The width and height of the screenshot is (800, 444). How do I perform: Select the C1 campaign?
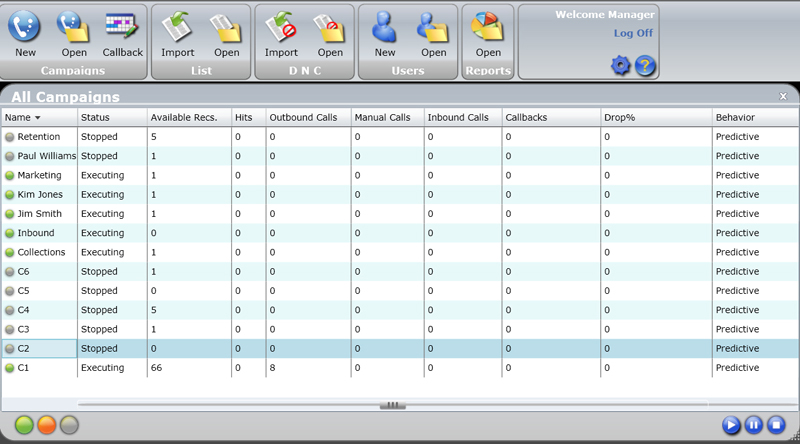coord(400,367)
